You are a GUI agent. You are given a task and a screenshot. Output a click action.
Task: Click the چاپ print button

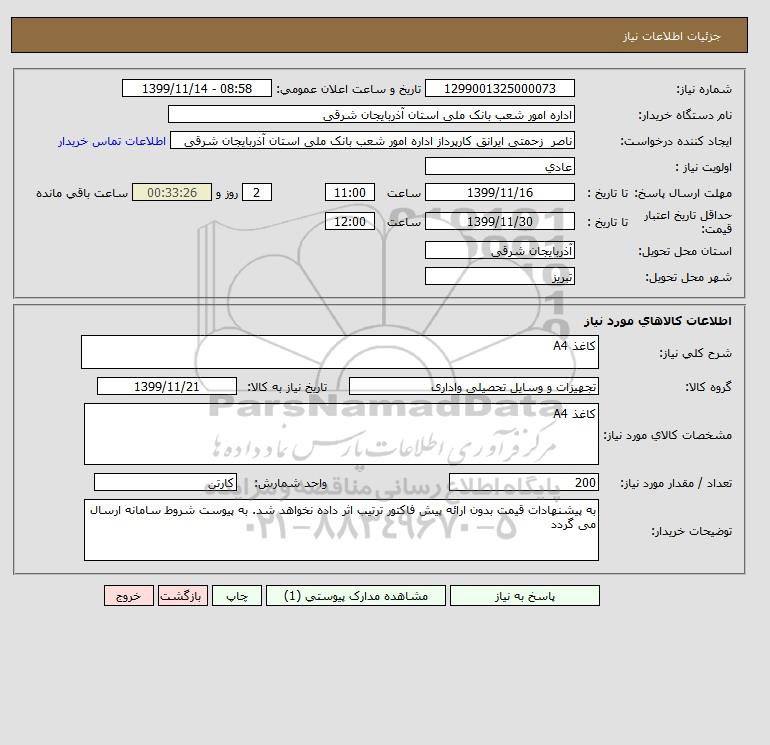point(237,596)
